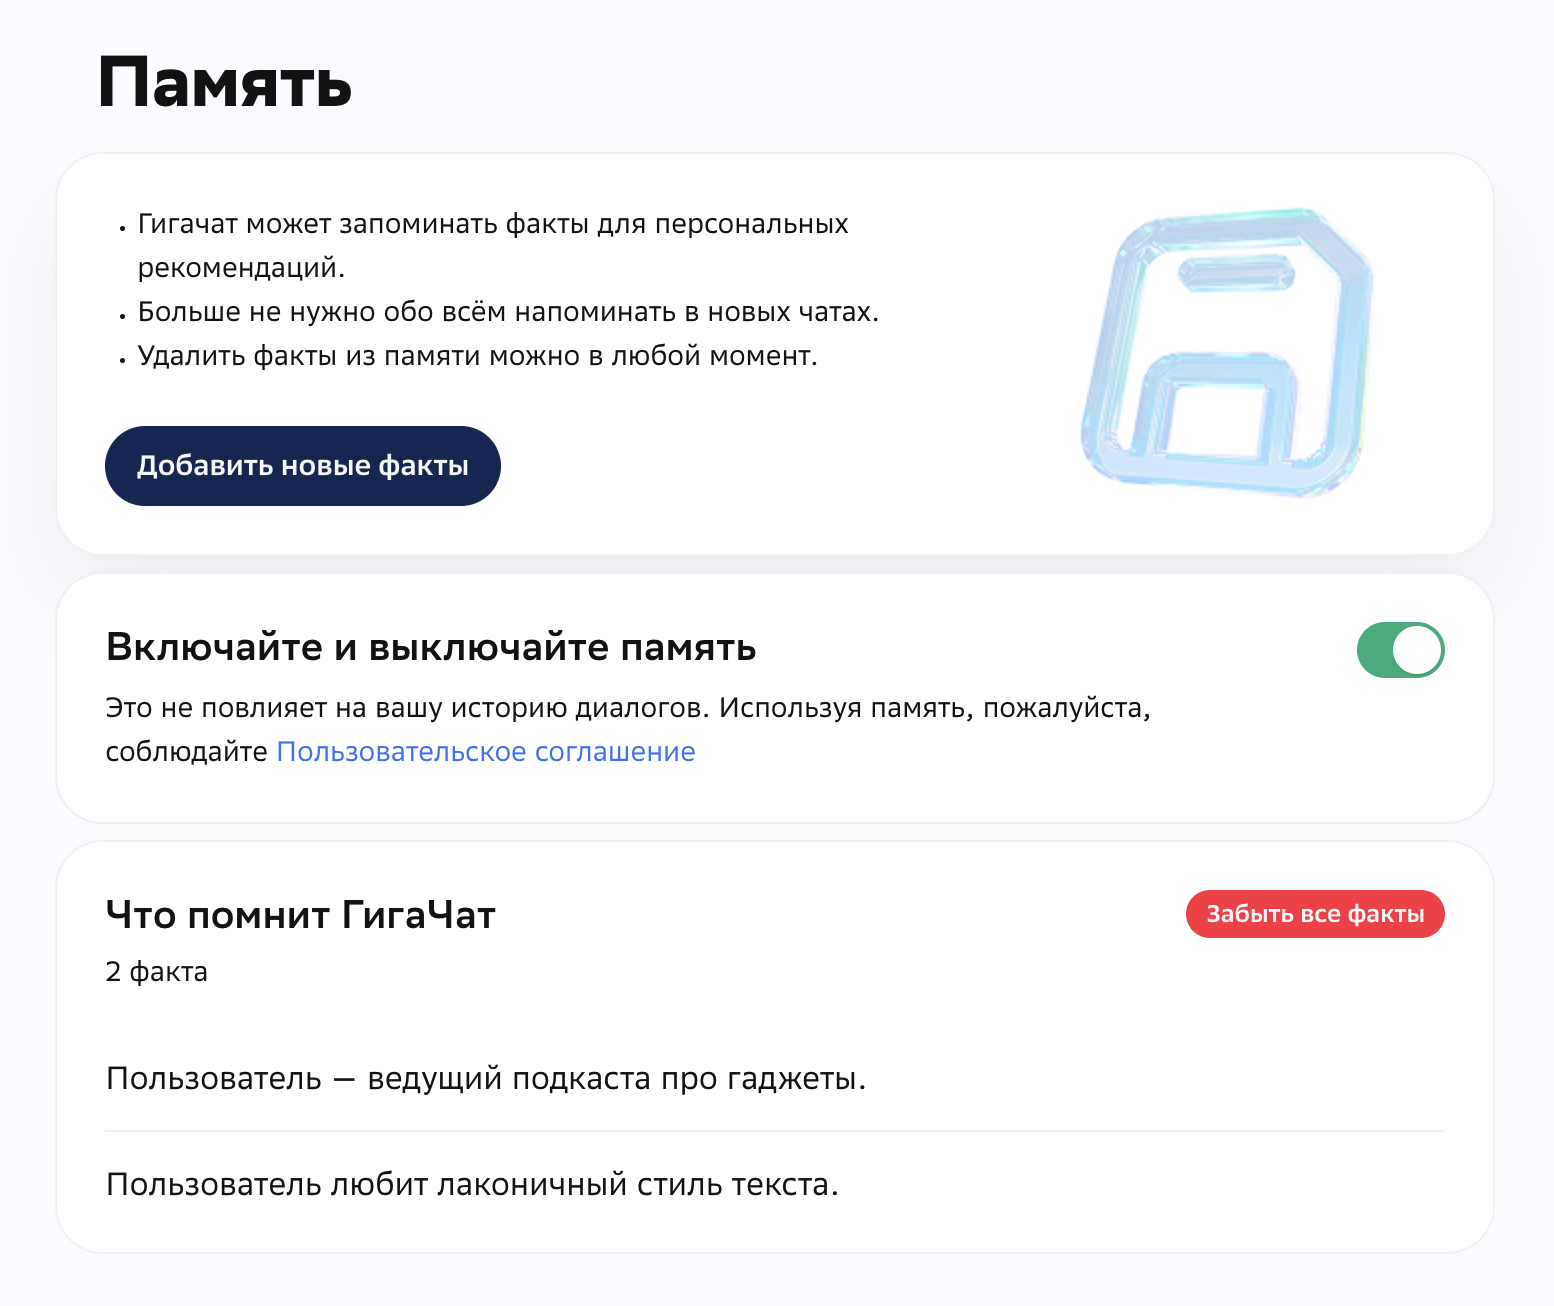Viewport: 1554px width, 1306px height.
Task: Click the divider line between the two facts
Action: [x=774, y=1131]
